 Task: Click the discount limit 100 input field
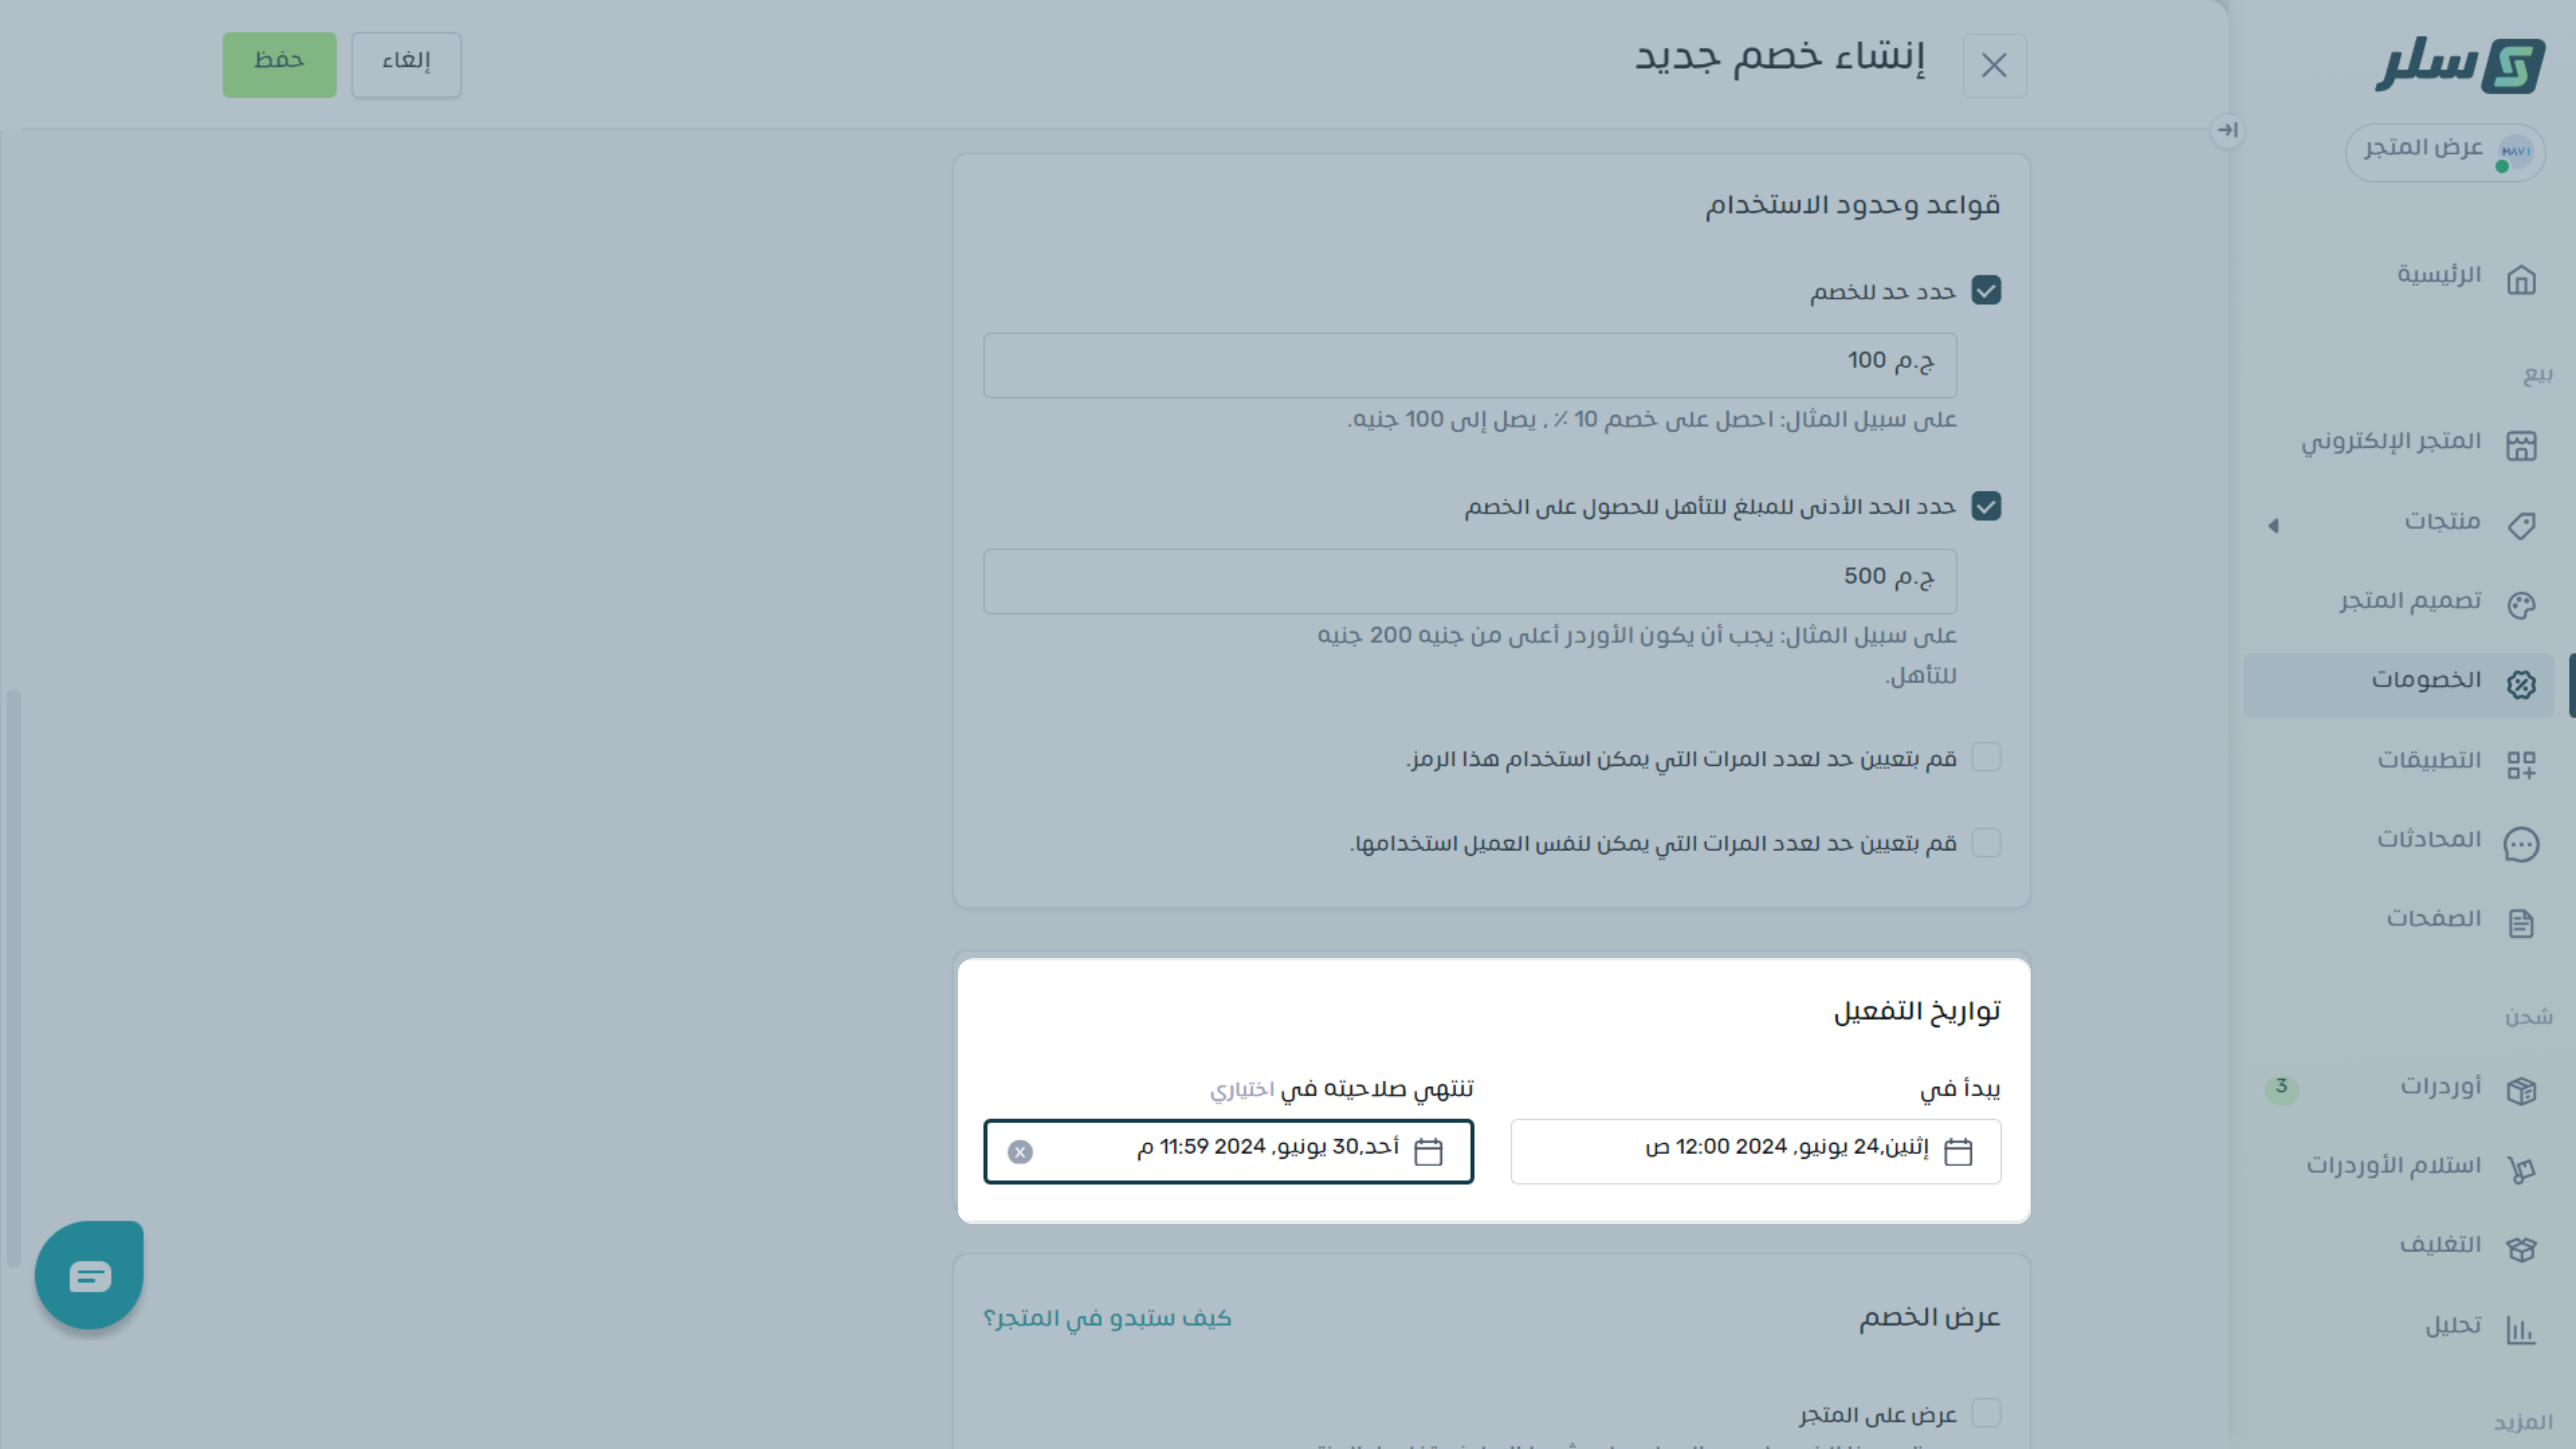coord(1469,365)
